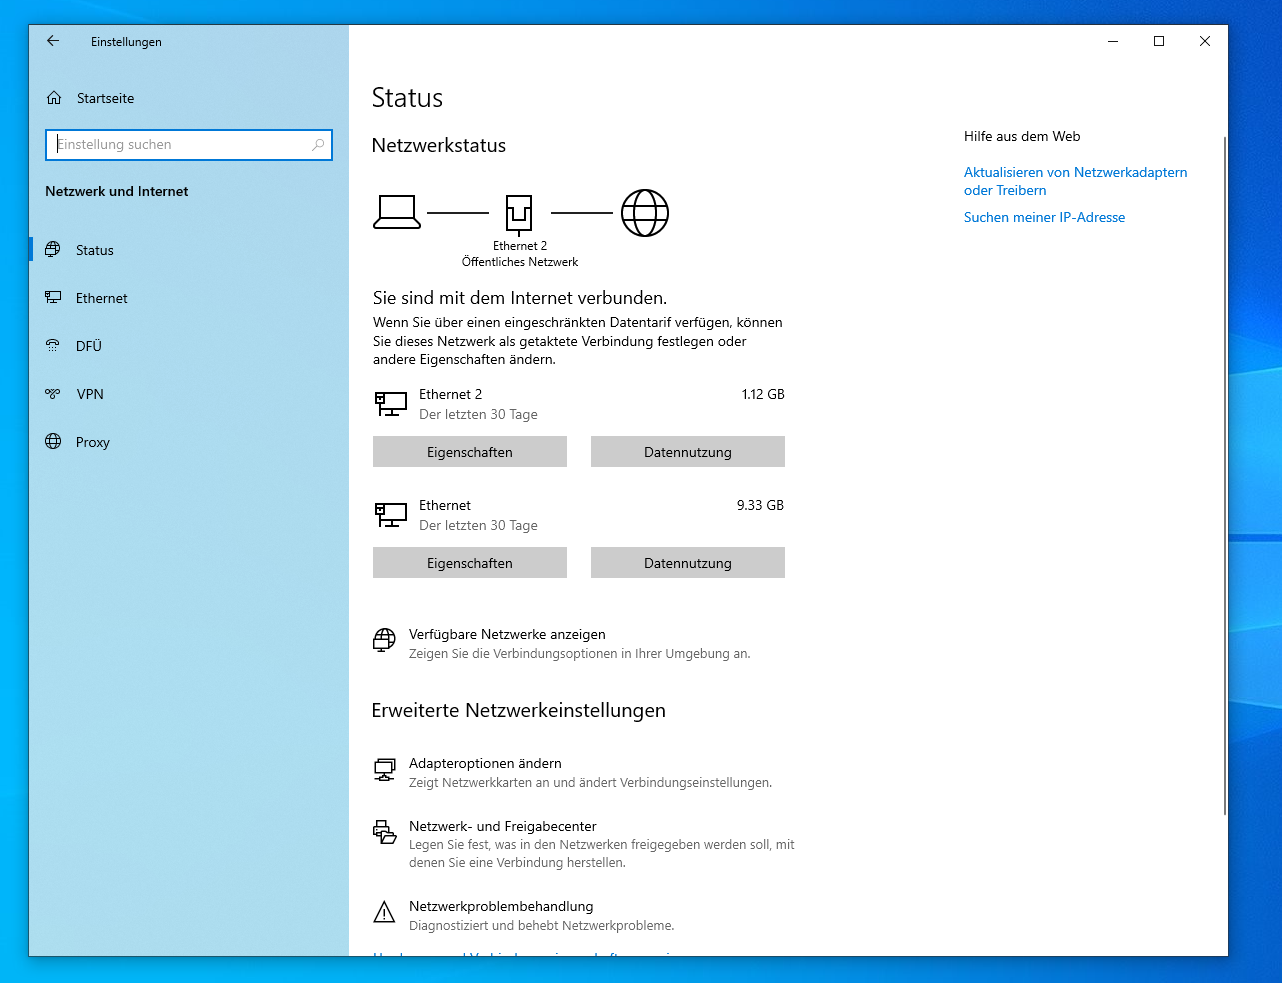Open Aktualisieren von Netzwerkadaptern oder Treibern link
1282x983 pixels.
pos(1076,181)
